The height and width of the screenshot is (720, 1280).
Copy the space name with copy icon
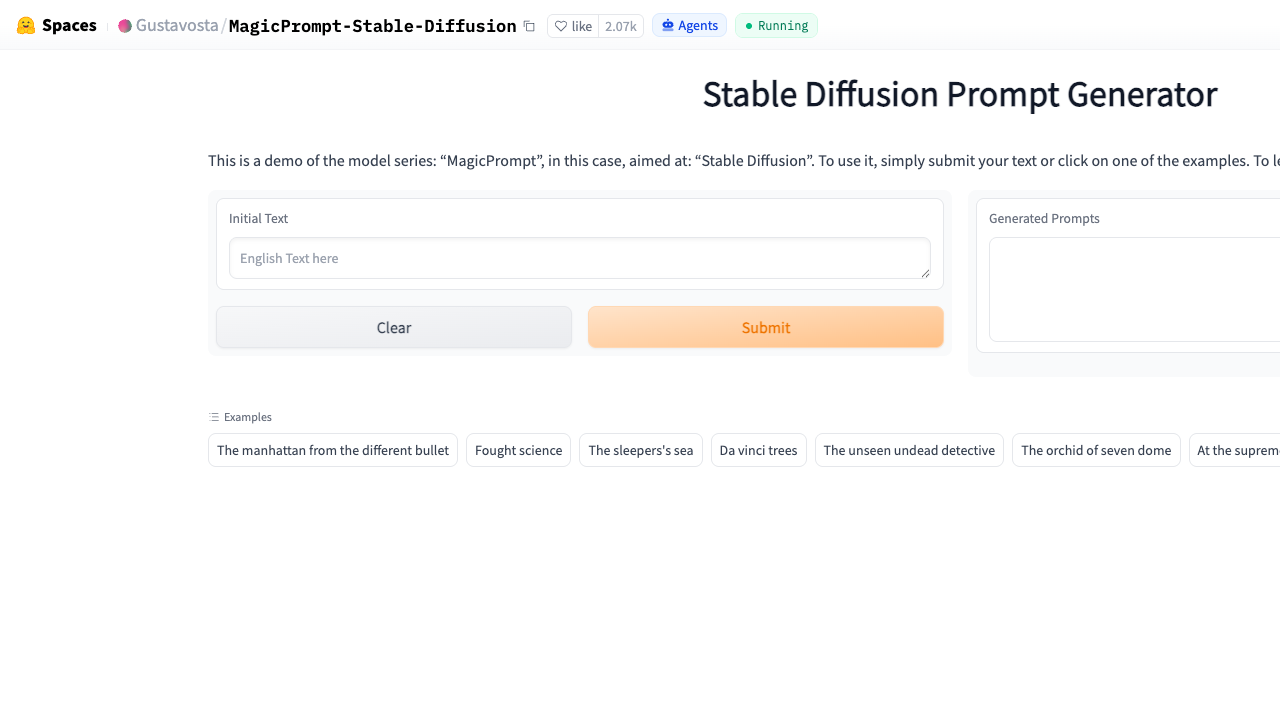530,26
